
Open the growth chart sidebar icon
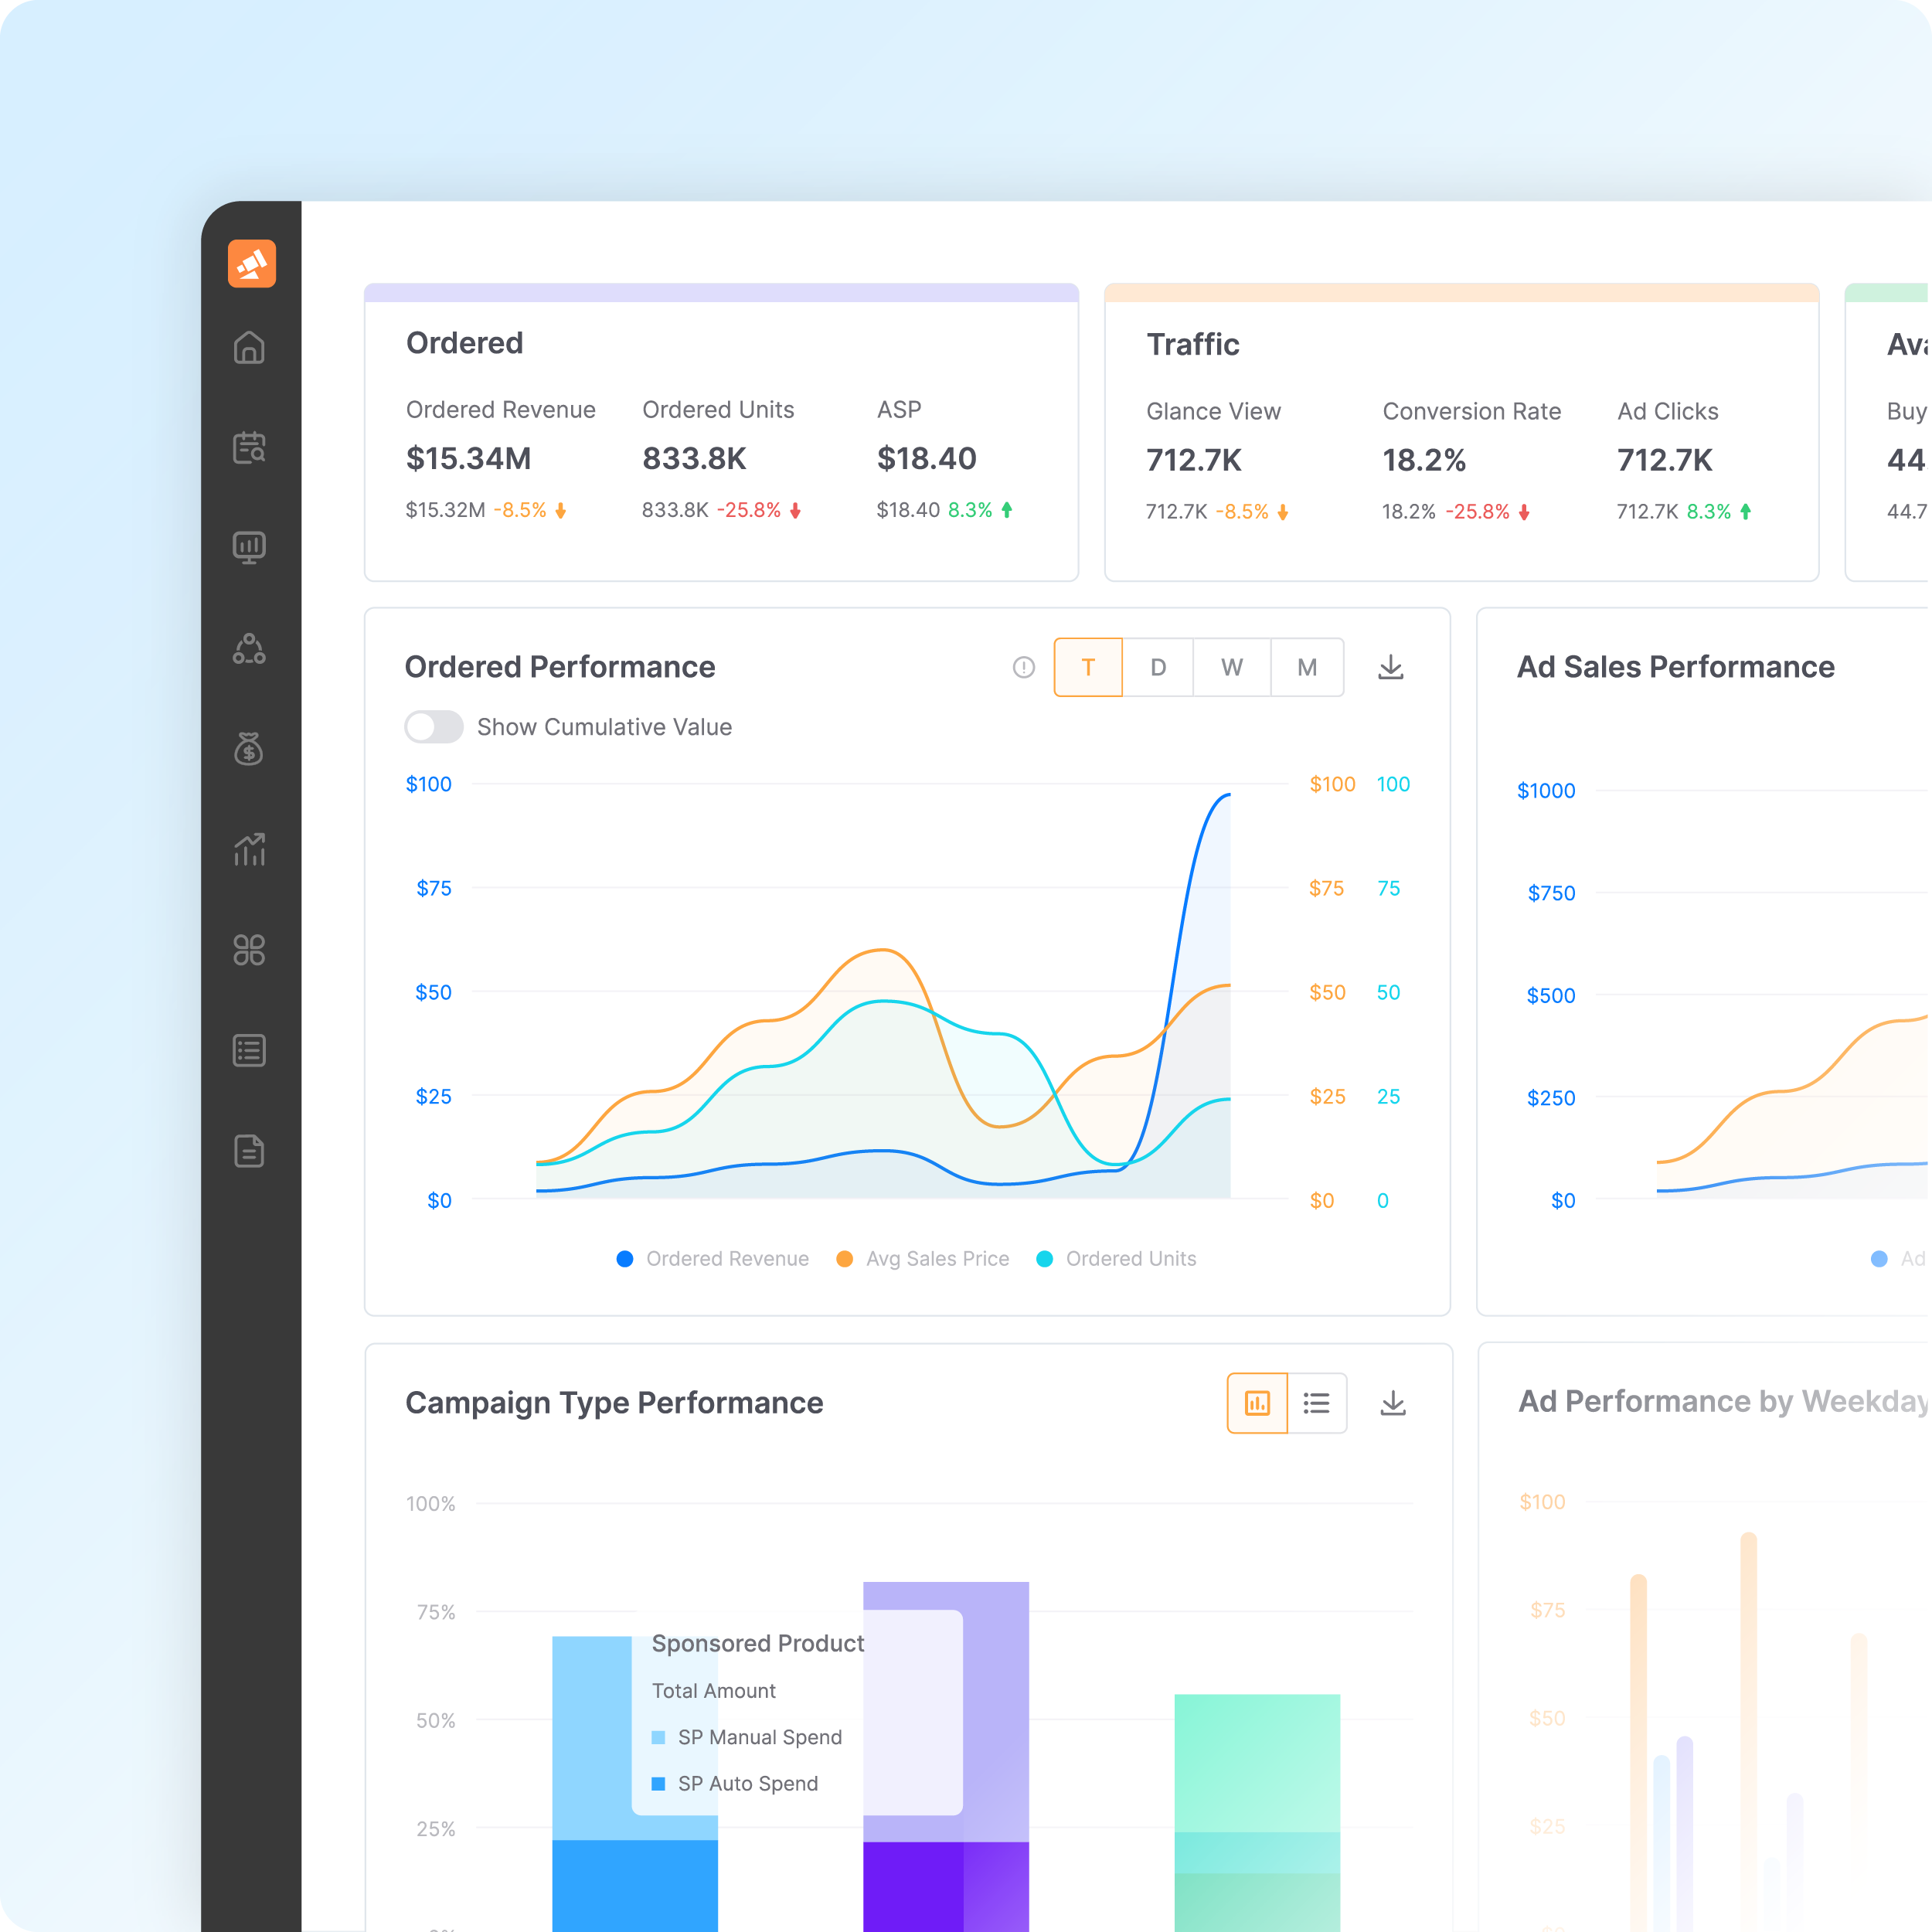[249, 850]
